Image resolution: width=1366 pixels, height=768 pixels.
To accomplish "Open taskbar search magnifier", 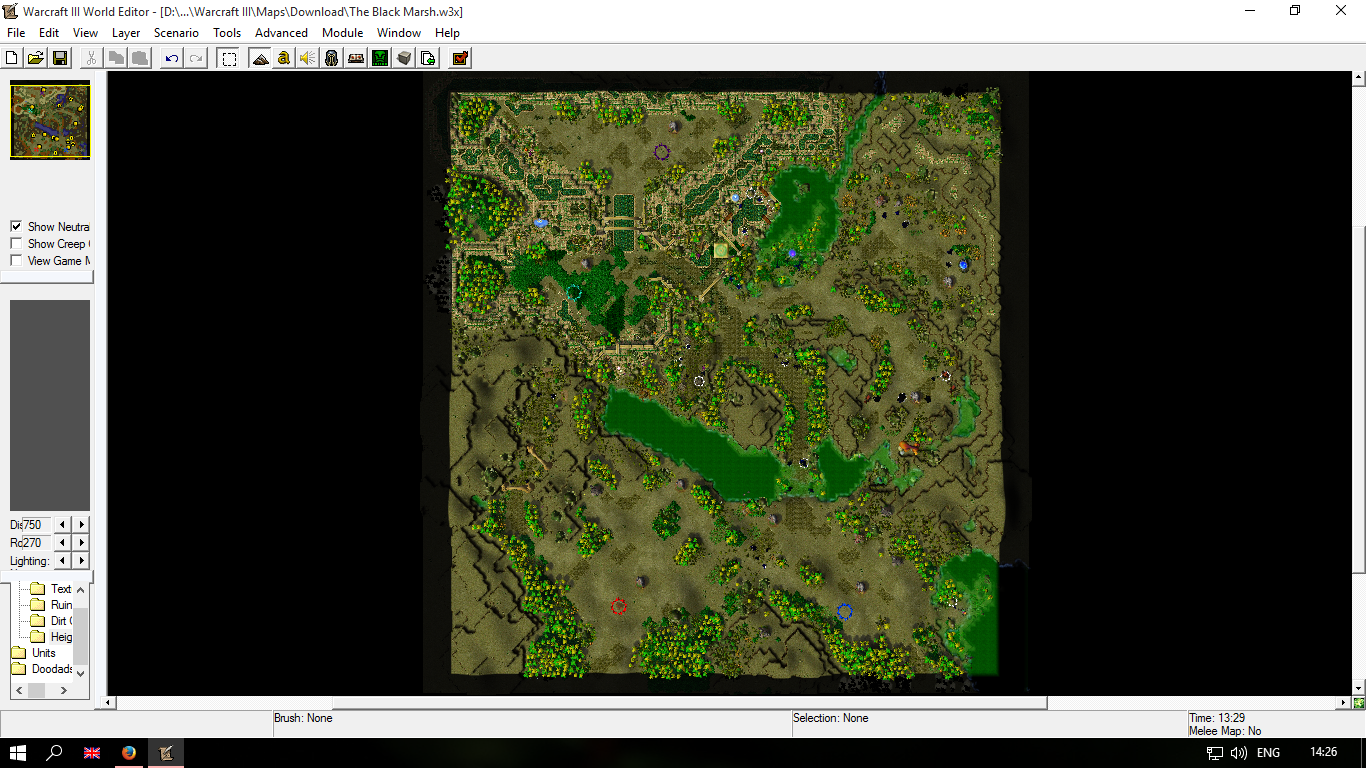I will point(55,753).
